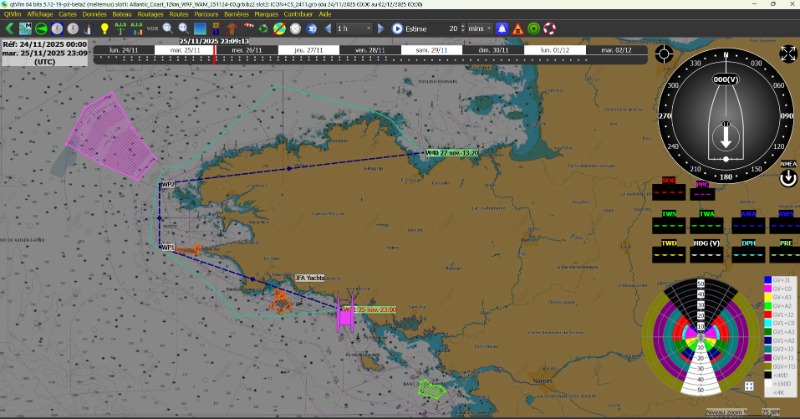Click the yellow light bulb toolbar icon
800x419 pixels.
coord(103,29)
